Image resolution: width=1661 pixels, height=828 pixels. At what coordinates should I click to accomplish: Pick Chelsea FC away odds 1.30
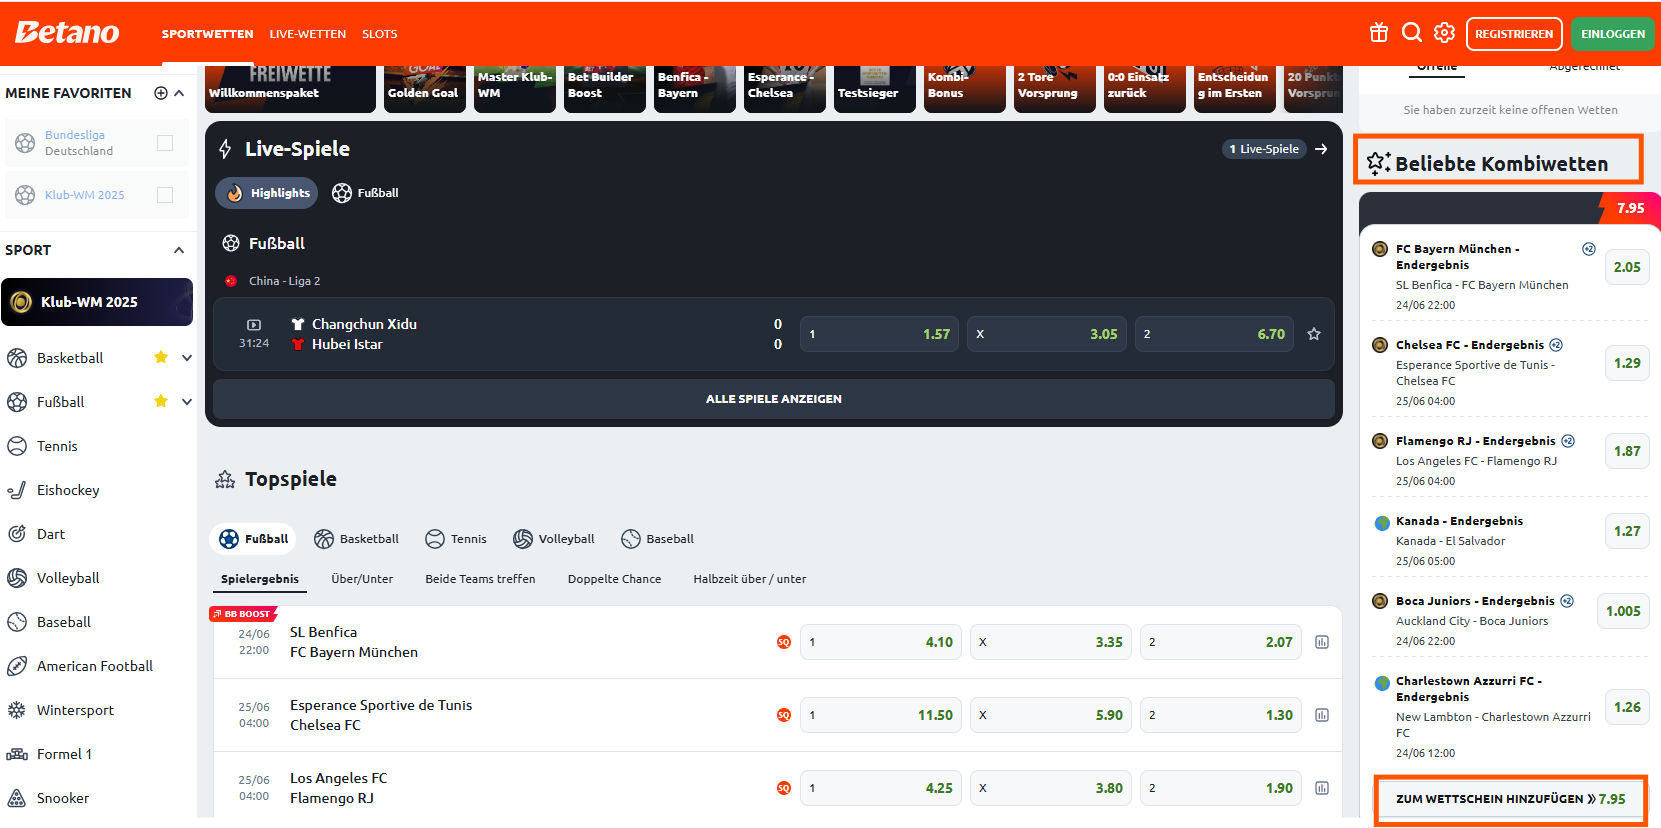[1221, 715]
